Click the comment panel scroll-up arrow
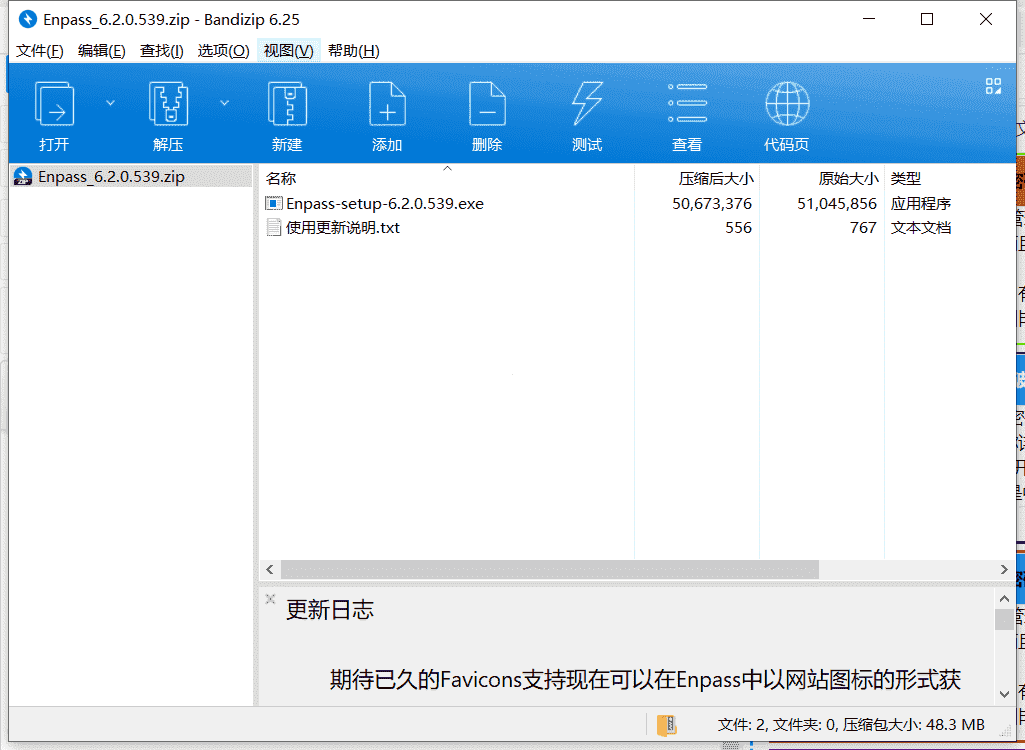Viewport: 1025px width, 750px height. (x=1004, y=598)
